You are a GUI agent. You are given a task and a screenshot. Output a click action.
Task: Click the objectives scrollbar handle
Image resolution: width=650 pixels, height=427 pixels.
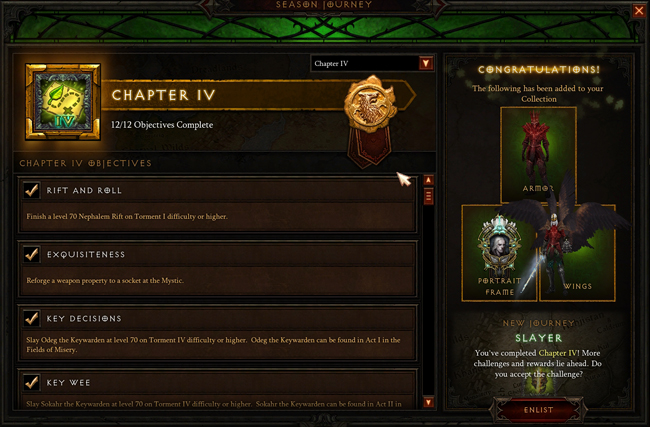click(x=429, y=196)
